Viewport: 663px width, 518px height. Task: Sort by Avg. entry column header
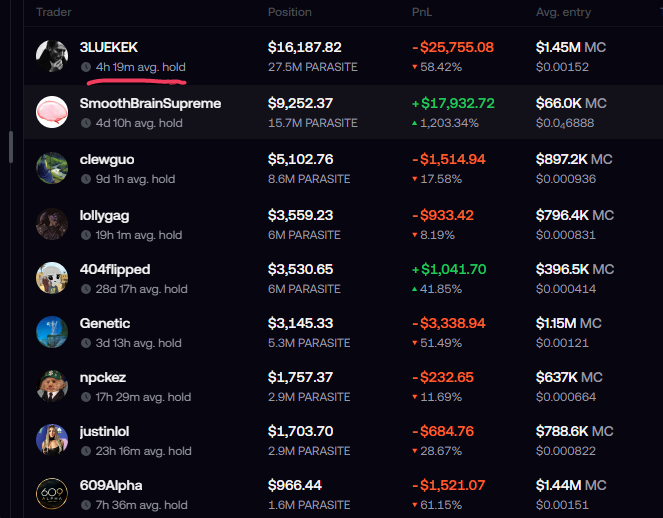click(563, 12)
